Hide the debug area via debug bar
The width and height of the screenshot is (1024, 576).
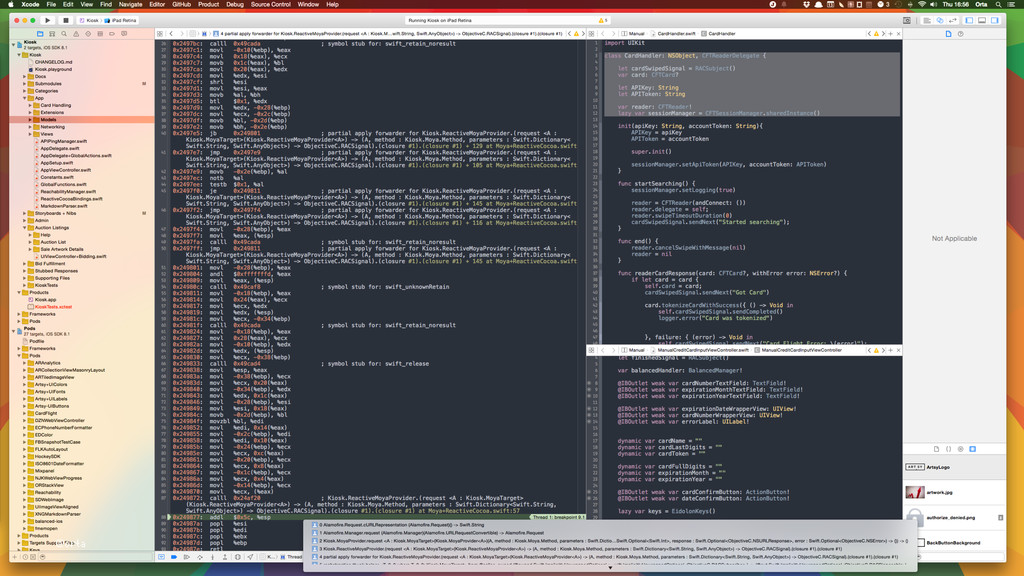tap(161, 557)
